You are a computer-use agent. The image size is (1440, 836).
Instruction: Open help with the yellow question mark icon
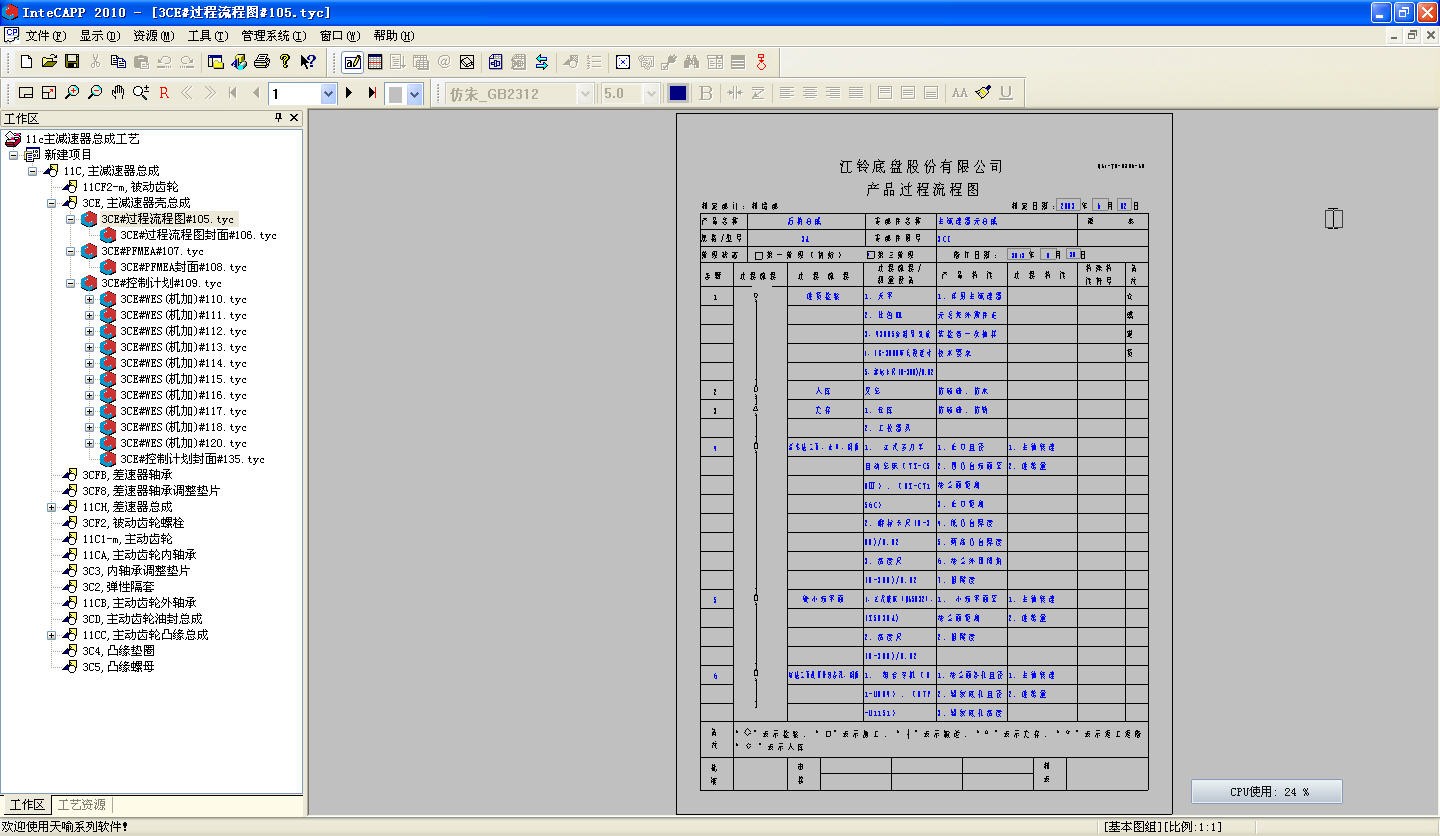(285, 62)
